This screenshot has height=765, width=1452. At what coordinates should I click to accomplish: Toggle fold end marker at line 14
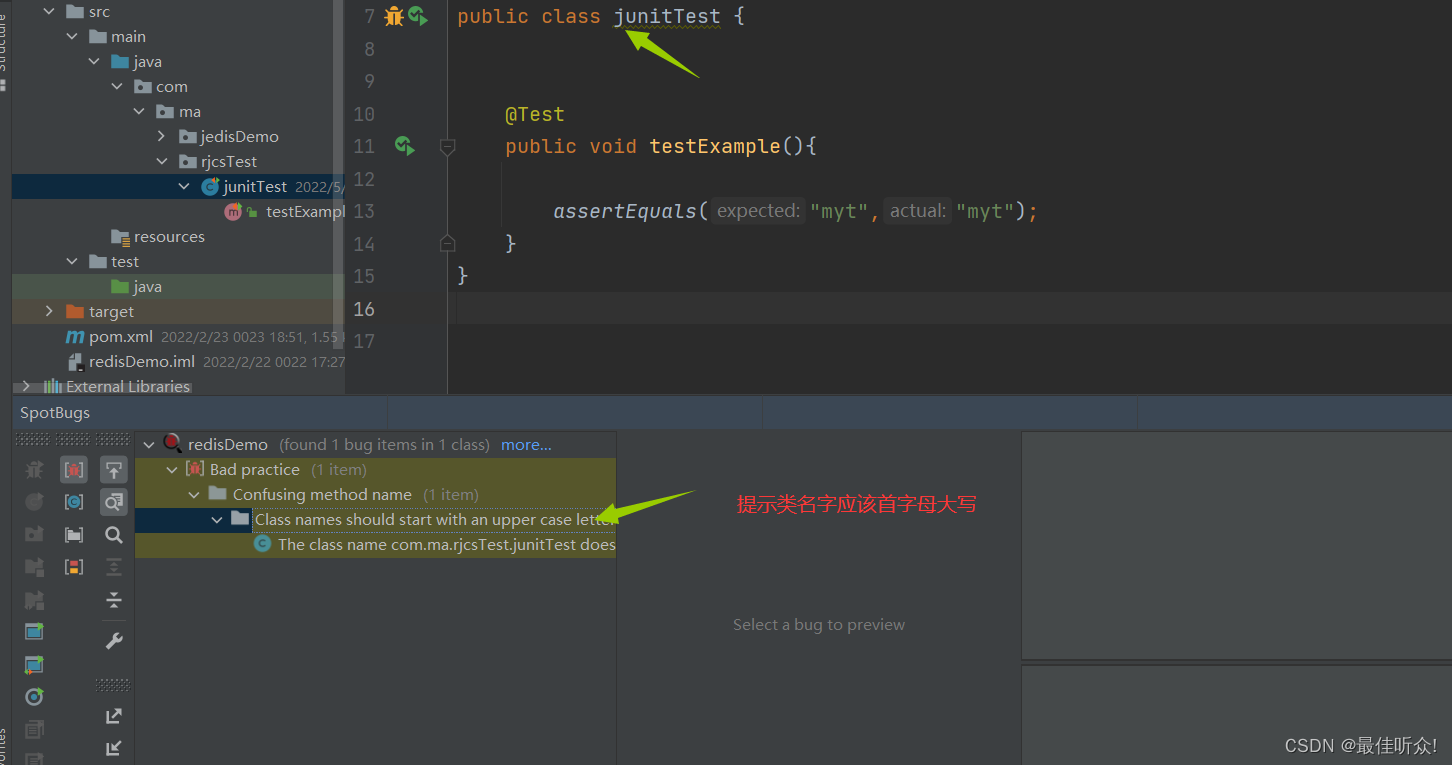coord(447,243)
